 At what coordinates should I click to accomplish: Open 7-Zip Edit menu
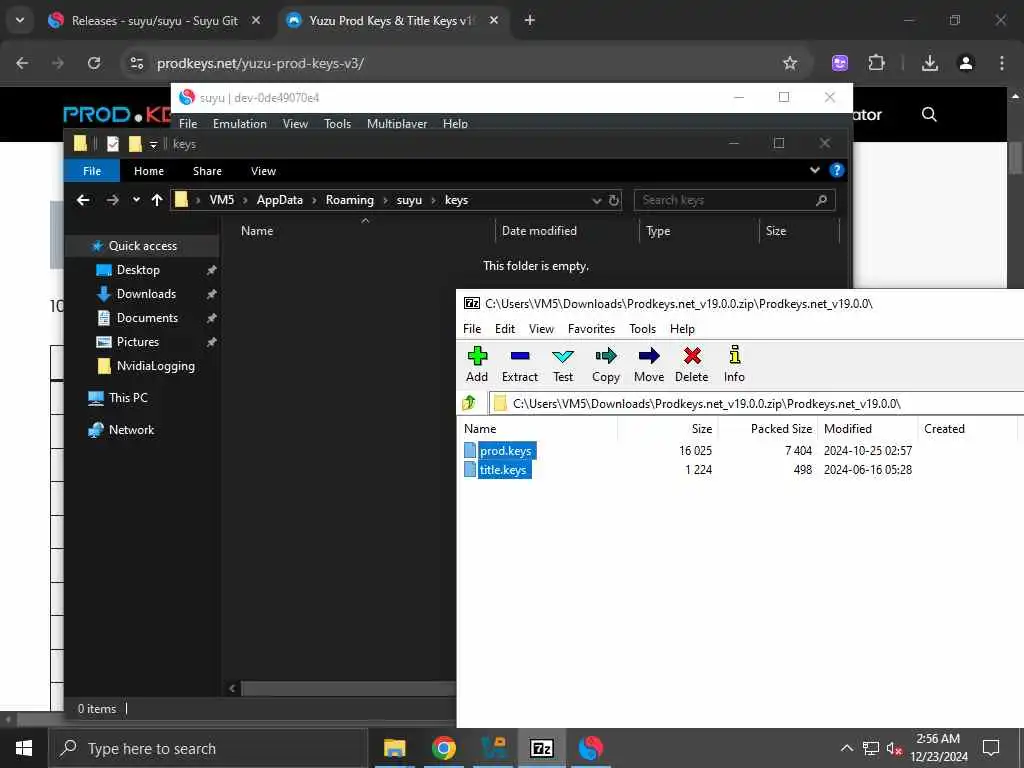pyautogui.click(x=505, y=328)
